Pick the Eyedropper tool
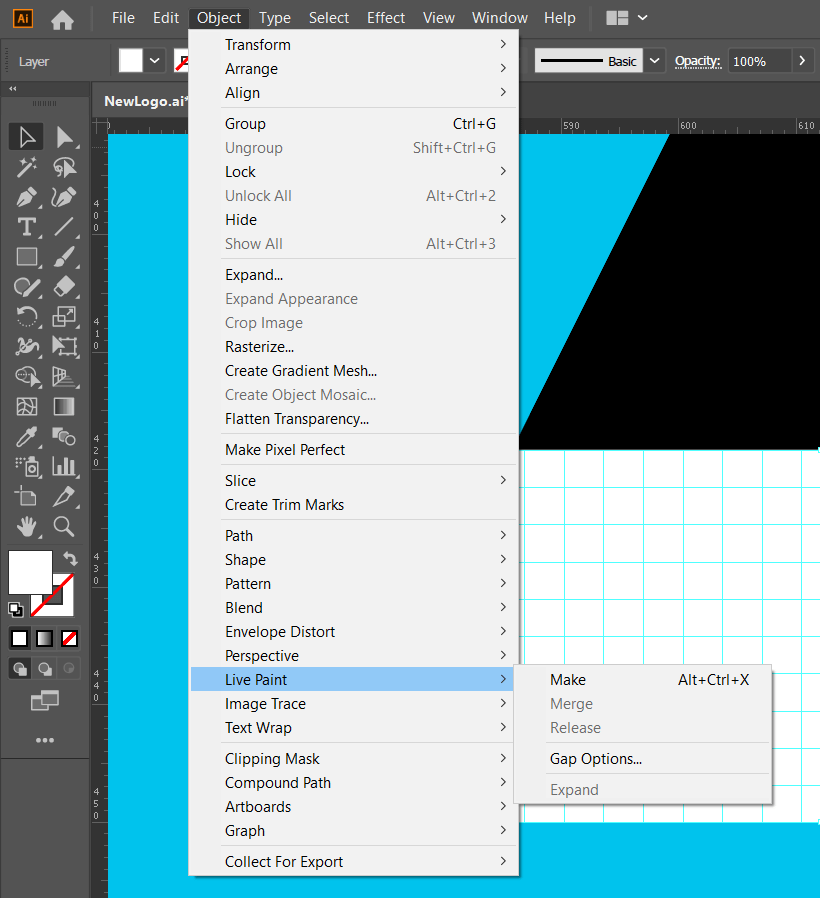 (x=27, y=436)
